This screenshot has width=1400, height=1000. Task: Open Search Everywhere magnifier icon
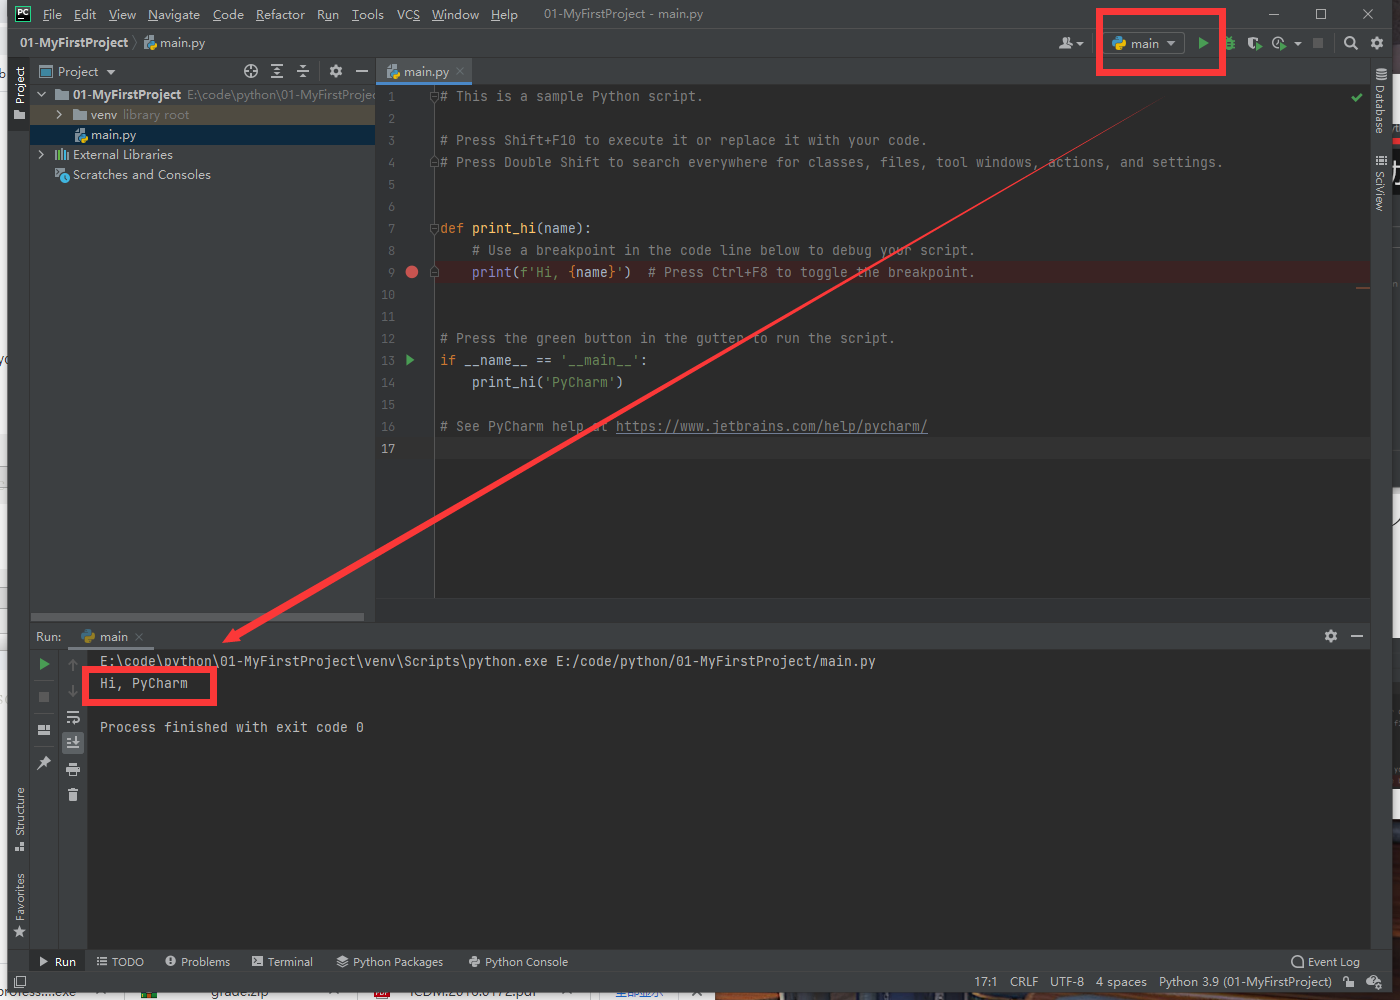pyautogui.click(x=1351, y=43)
